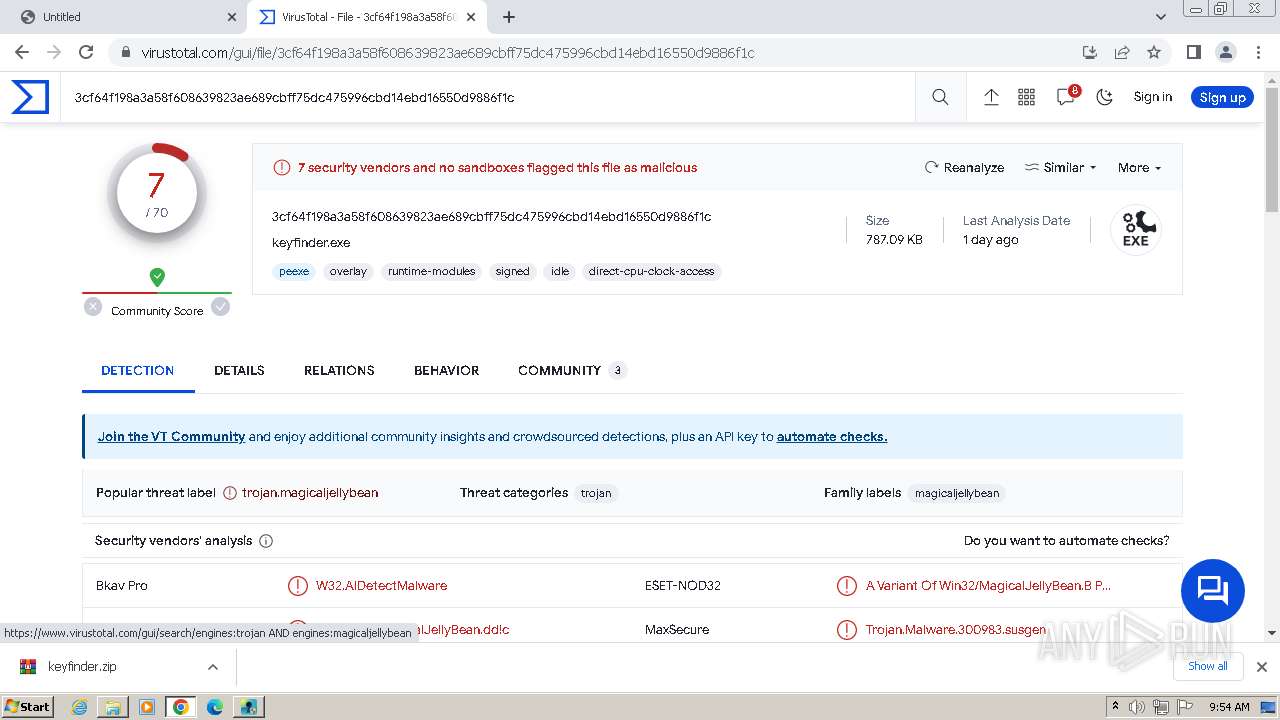The width and height of the screenshot is (1280, 720).
Task: Click the trojan threat category chip
Action: click(x=596, y=493)
